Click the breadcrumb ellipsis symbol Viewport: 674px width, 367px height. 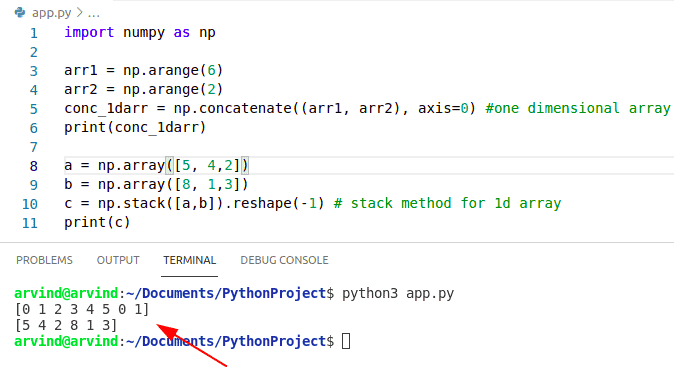pyautogui.click(x=94, y=15)
